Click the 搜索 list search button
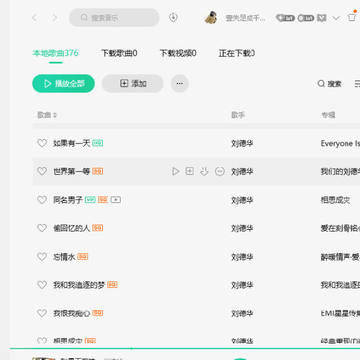This screenshot has width=360, height=360. pos(329,84)
